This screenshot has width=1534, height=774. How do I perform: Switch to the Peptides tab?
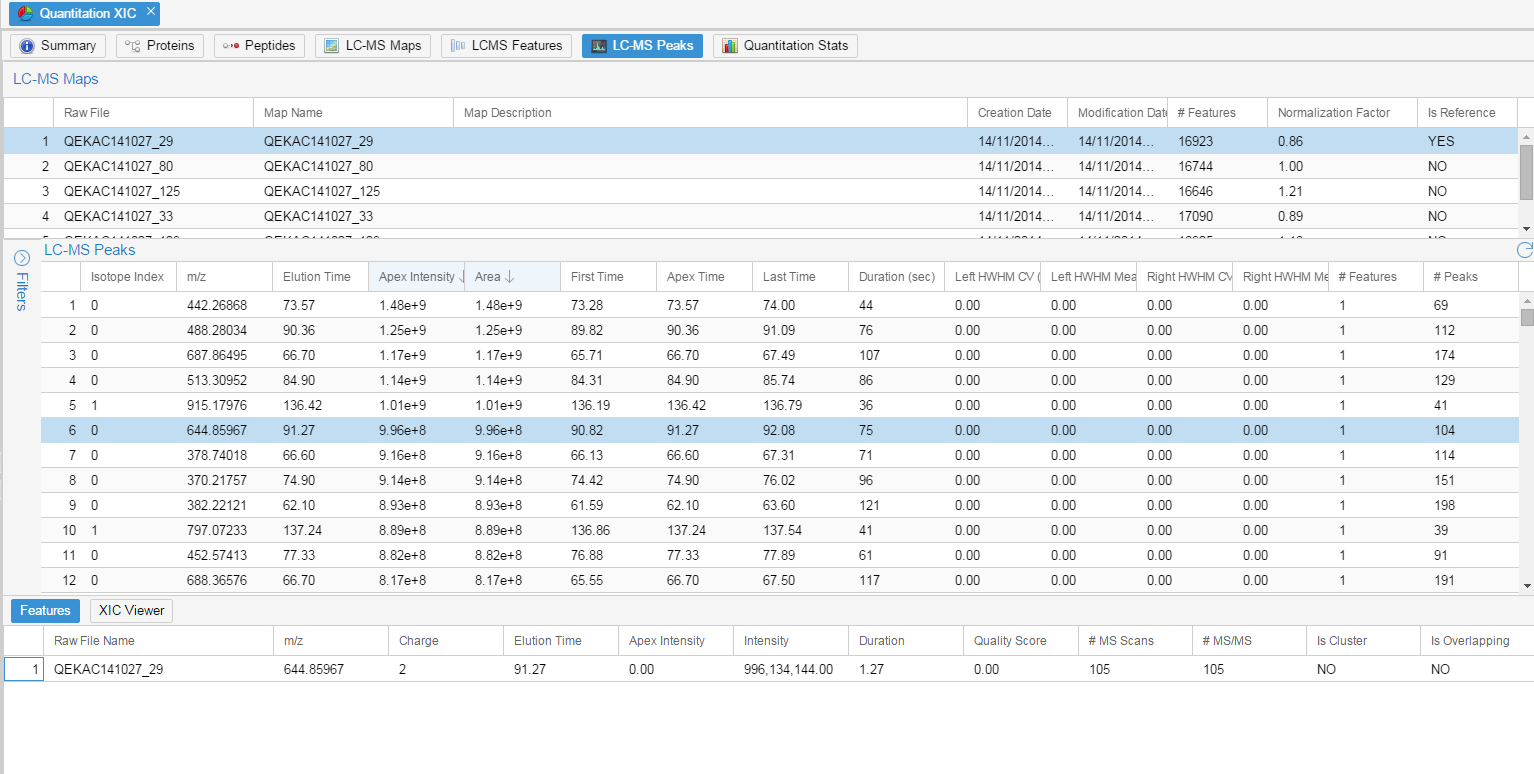click(x=260, y=46)
